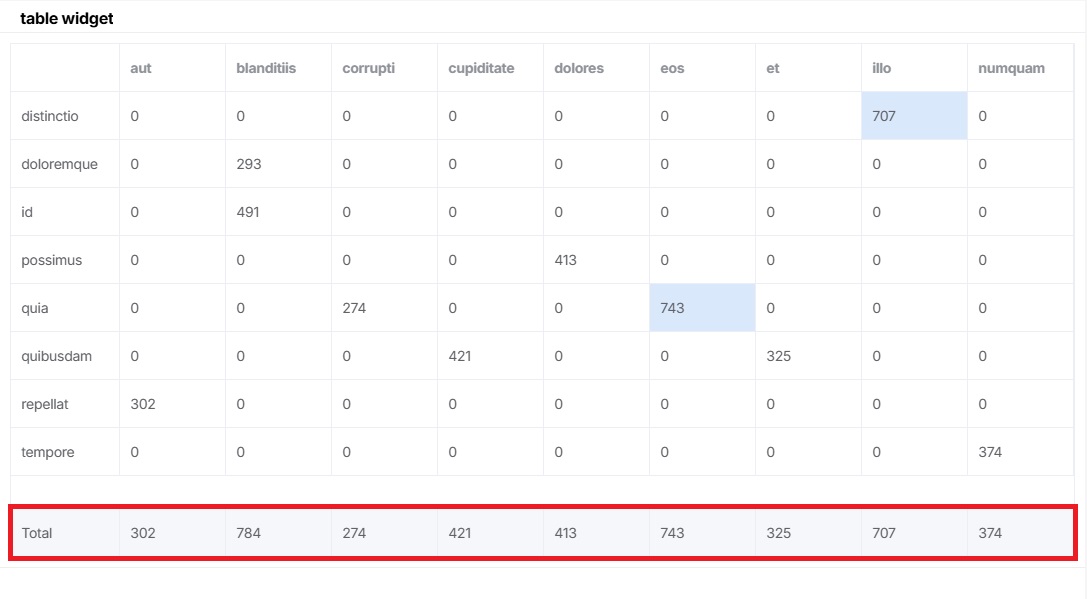Viewport: 1087px width, 599px height.
Task: Select the 'cupiditate' column header
Action: click(483, 68)
